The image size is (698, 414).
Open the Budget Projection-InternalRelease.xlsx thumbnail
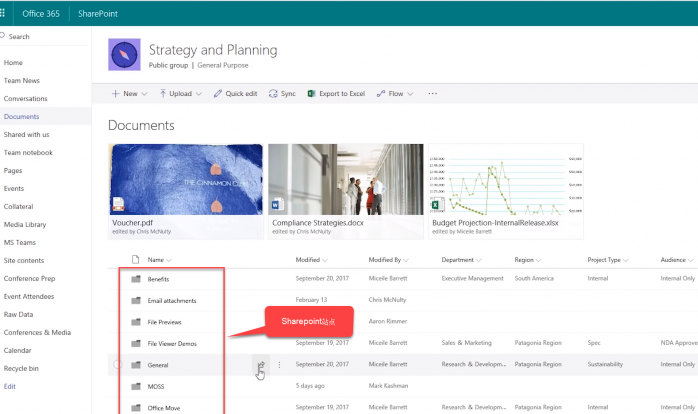pos(506,191)
